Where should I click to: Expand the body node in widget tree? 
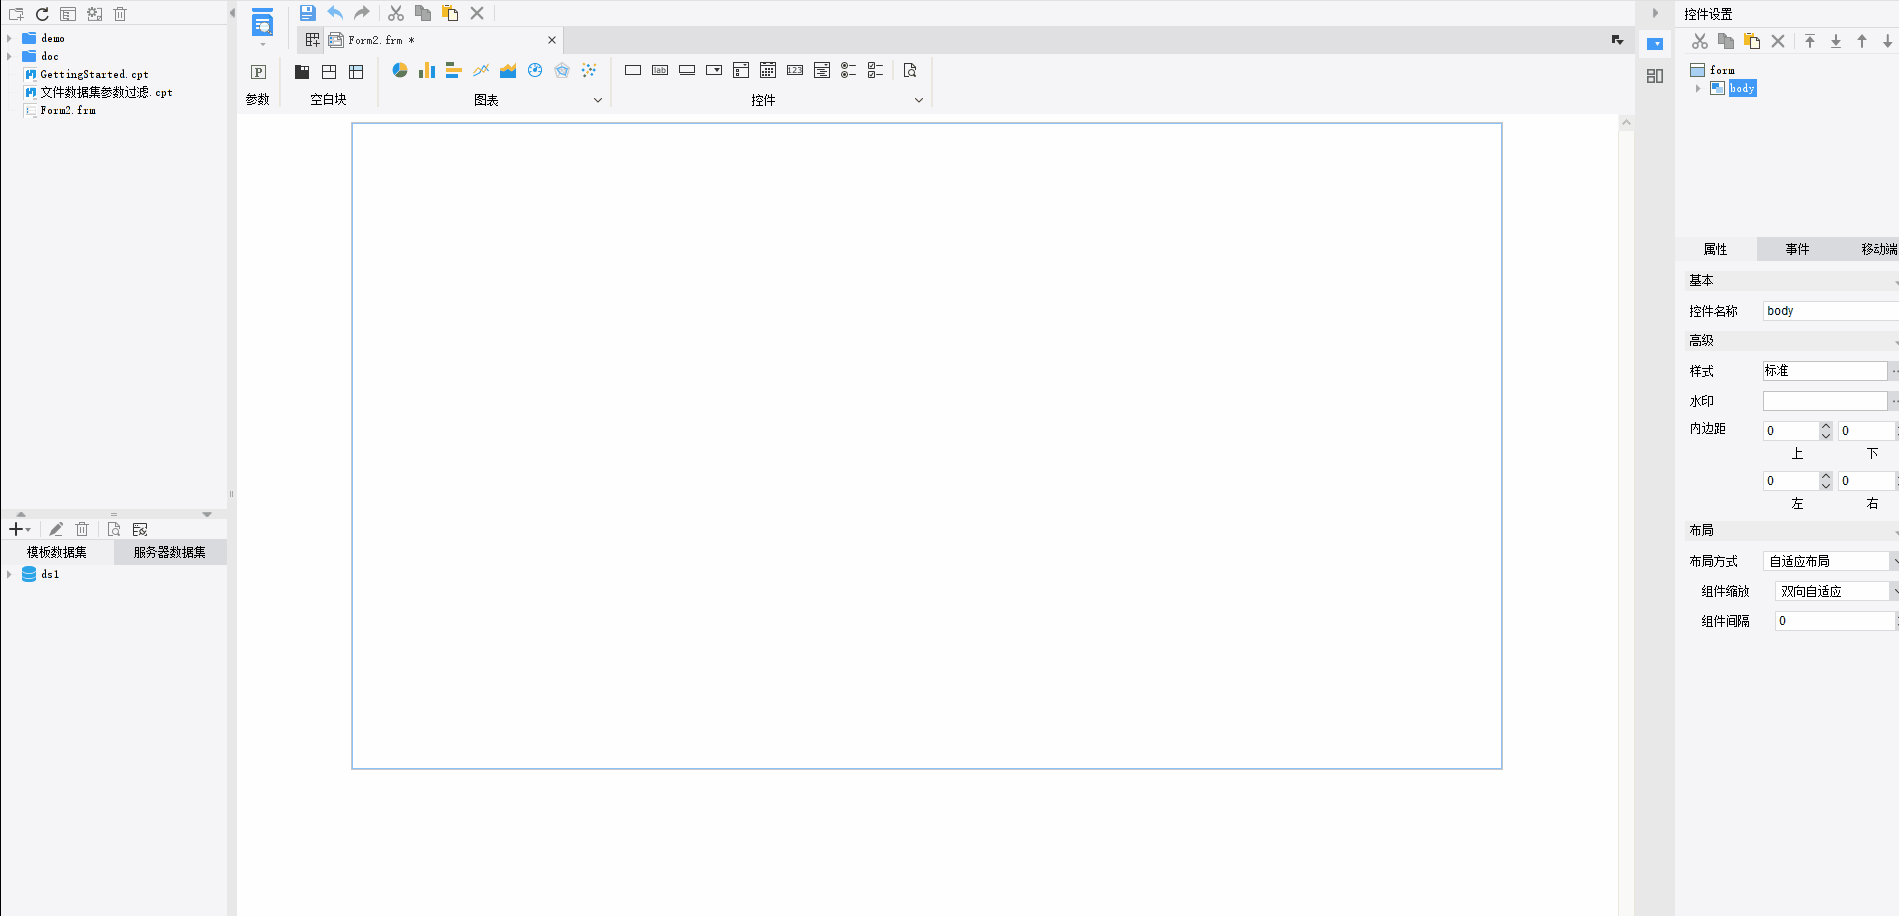(1698, 88)
